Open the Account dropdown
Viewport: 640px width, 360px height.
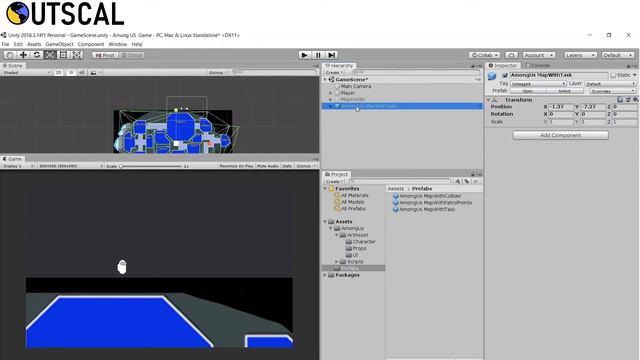tap(539, 55)
